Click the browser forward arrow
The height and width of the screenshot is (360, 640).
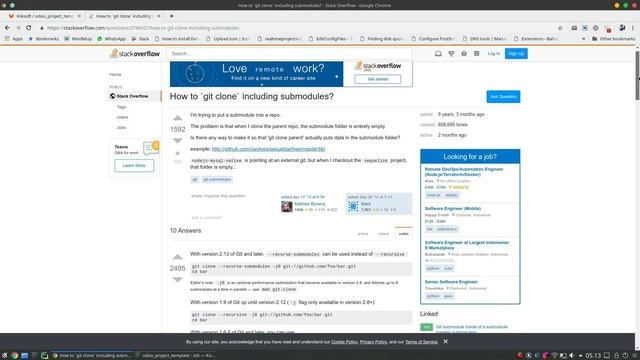point(18,28)
